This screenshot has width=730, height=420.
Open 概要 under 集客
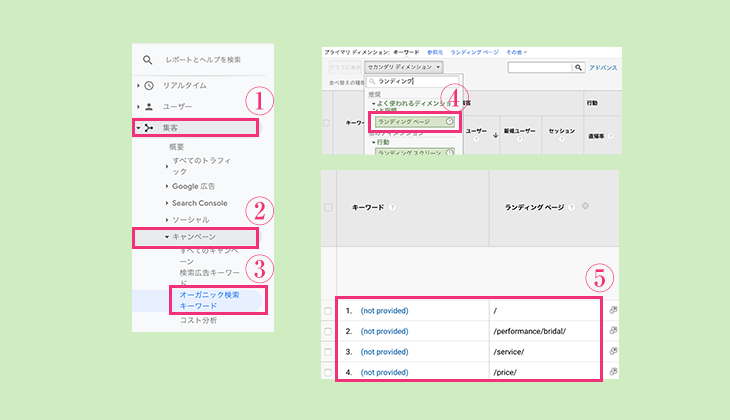click(176, 147)
